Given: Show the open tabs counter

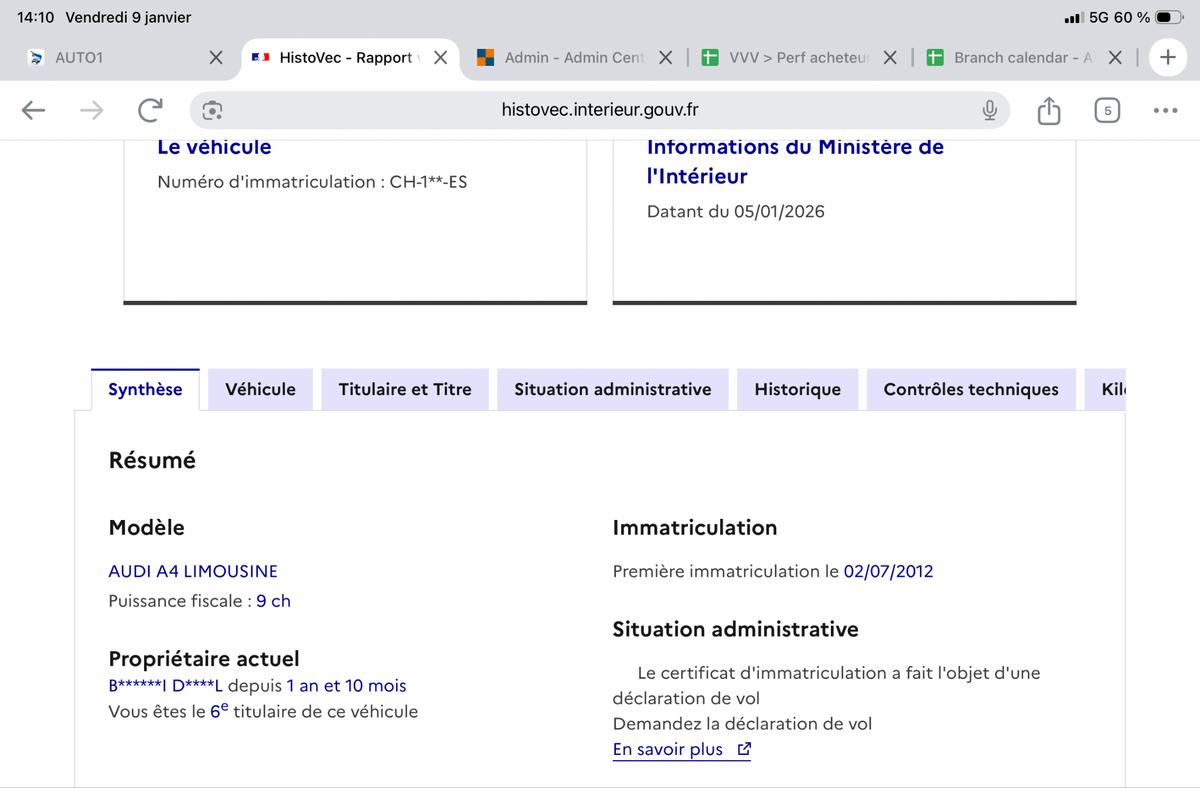Looking at the screenshot, I should pos(1106,110).
